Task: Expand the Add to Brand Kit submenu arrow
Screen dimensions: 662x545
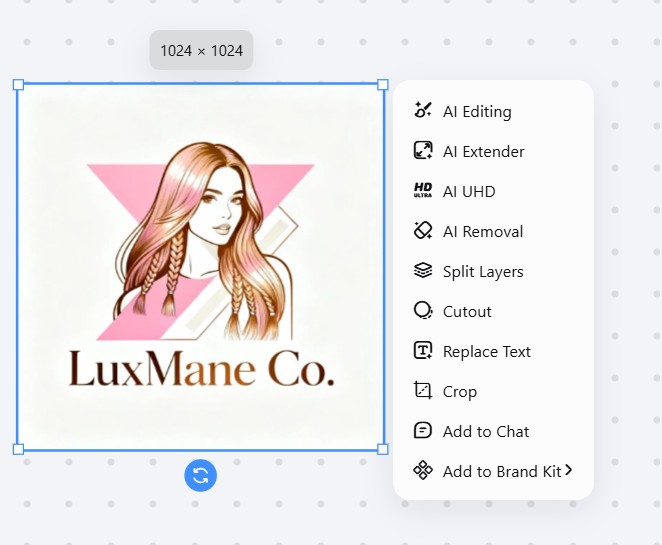Action: [x=568, y=470]
